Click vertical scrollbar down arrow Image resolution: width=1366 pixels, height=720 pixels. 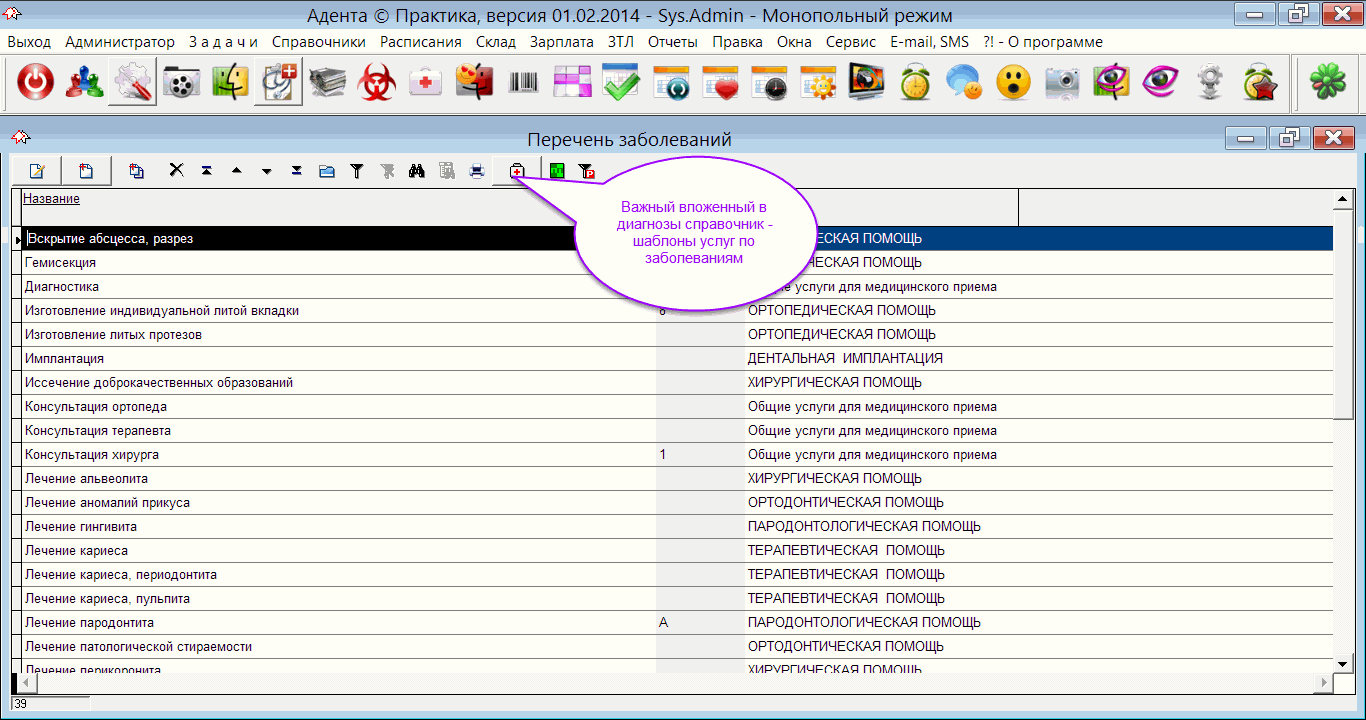point(1343,664)
